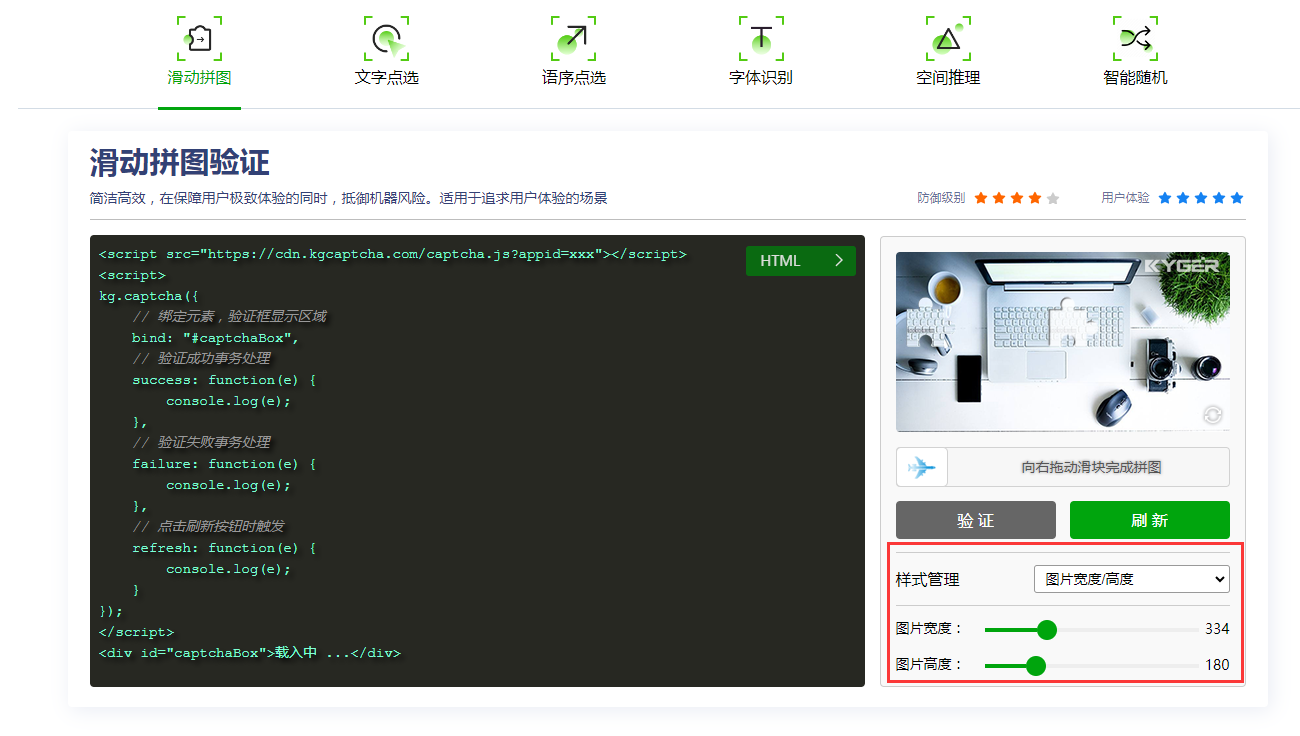This screenshot has height=736, width=1300.
Task: Click the gray 验证 button
Action: [x=976, y=520]
